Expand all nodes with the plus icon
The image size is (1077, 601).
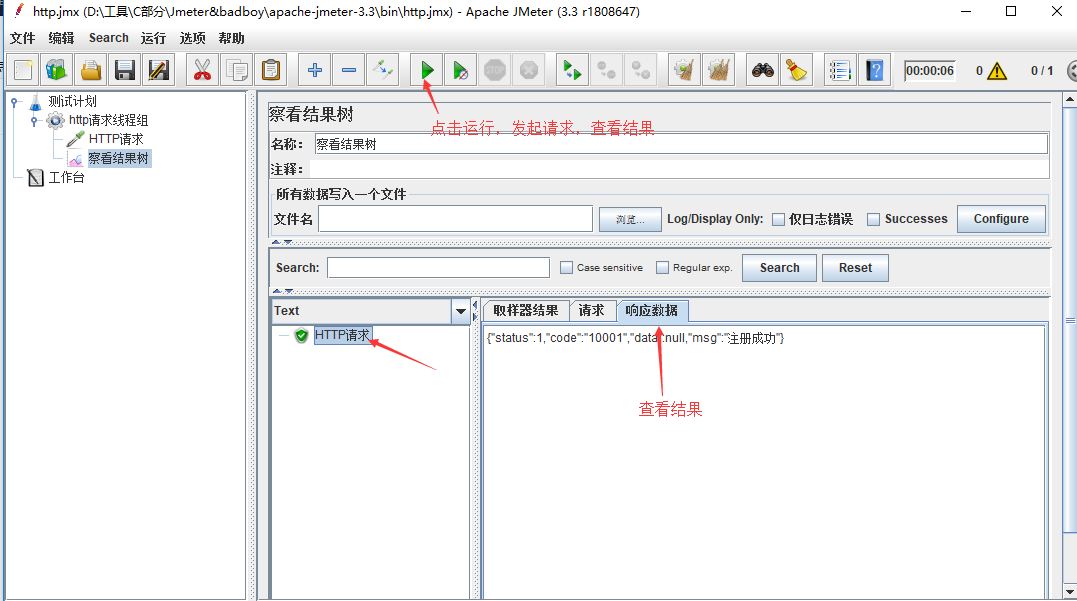[x=315, y=70]
